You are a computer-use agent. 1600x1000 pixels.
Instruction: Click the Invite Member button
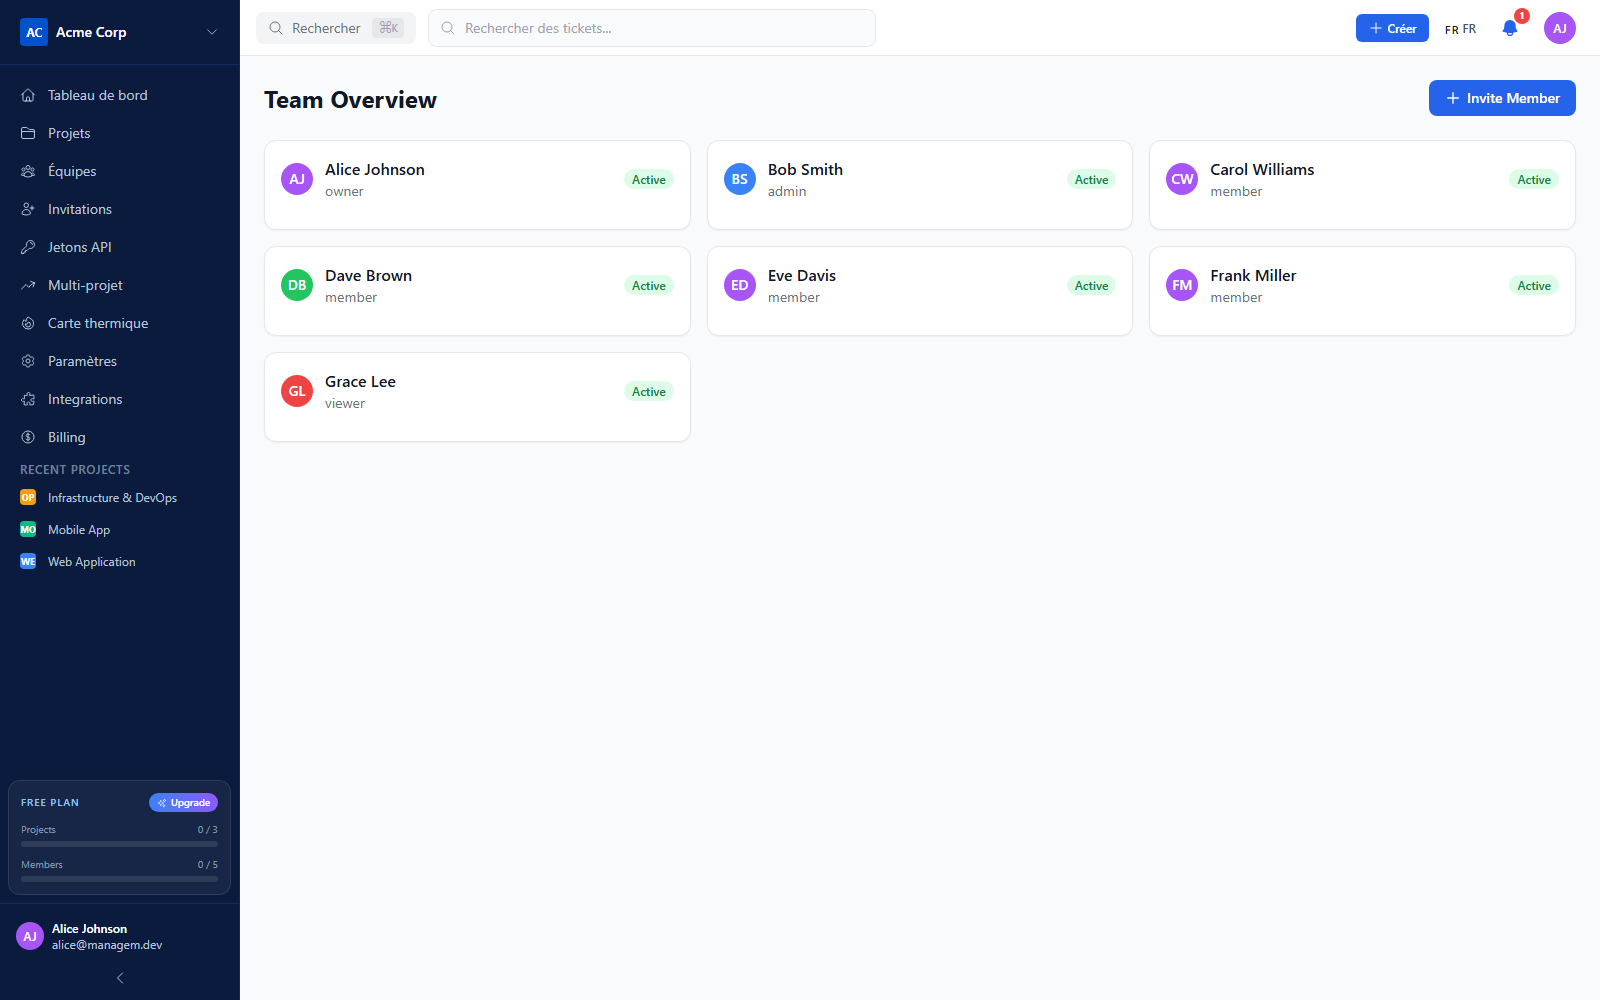(x=1502, y=98)
